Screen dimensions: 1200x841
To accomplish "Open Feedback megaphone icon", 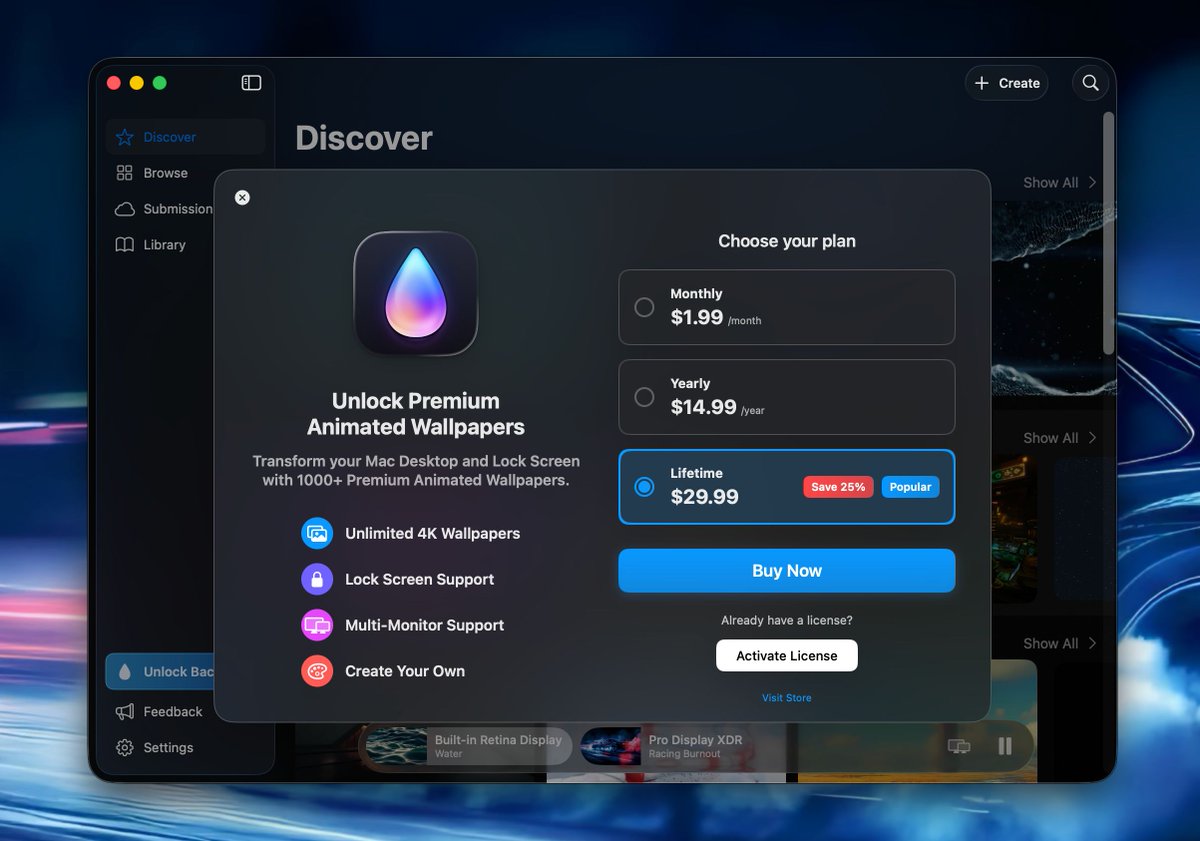I will 124,712.
